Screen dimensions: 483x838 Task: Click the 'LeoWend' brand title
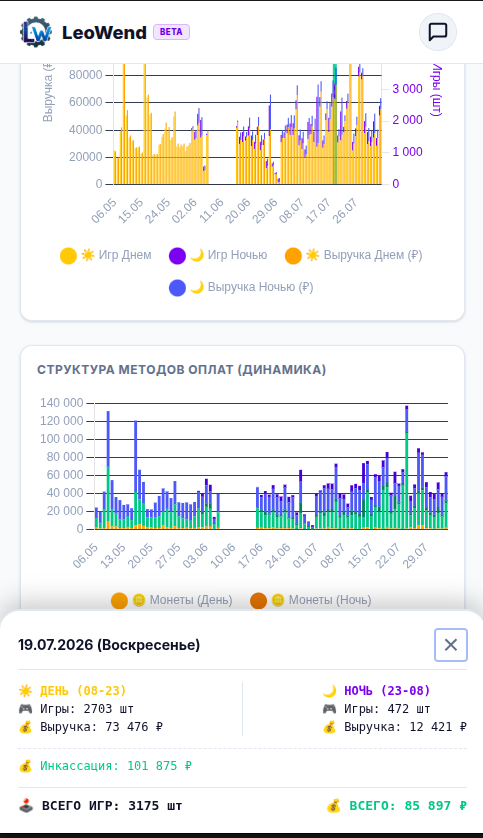coord(104,33)
